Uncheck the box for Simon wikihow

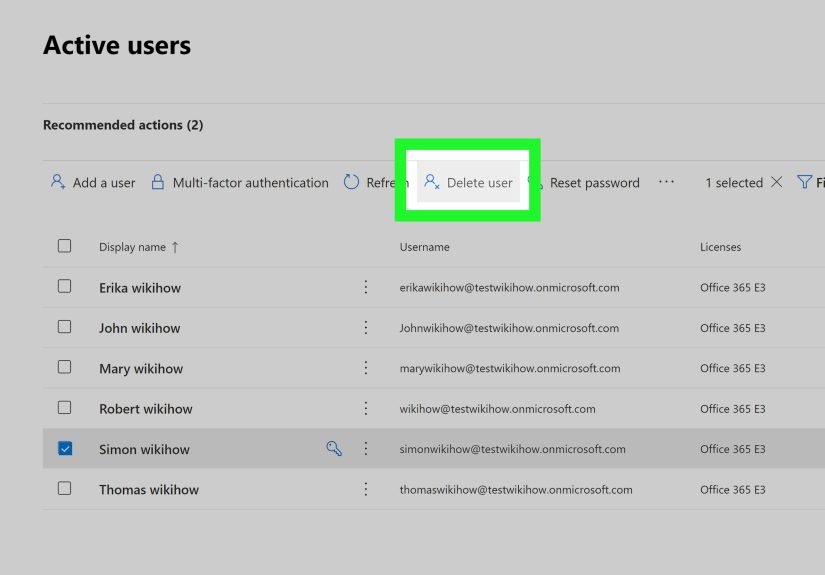[65, 448]
